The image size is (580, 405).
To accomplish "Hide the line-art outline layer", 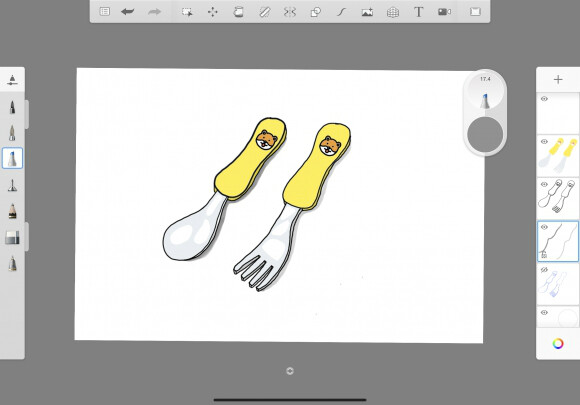I will pos(544,184).
